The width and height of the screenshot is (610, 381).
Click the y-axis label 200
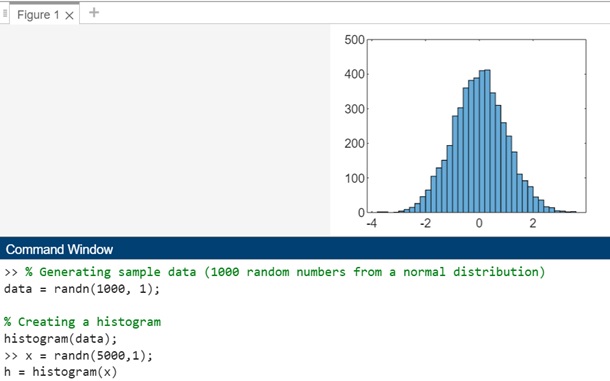click(354, 144)
